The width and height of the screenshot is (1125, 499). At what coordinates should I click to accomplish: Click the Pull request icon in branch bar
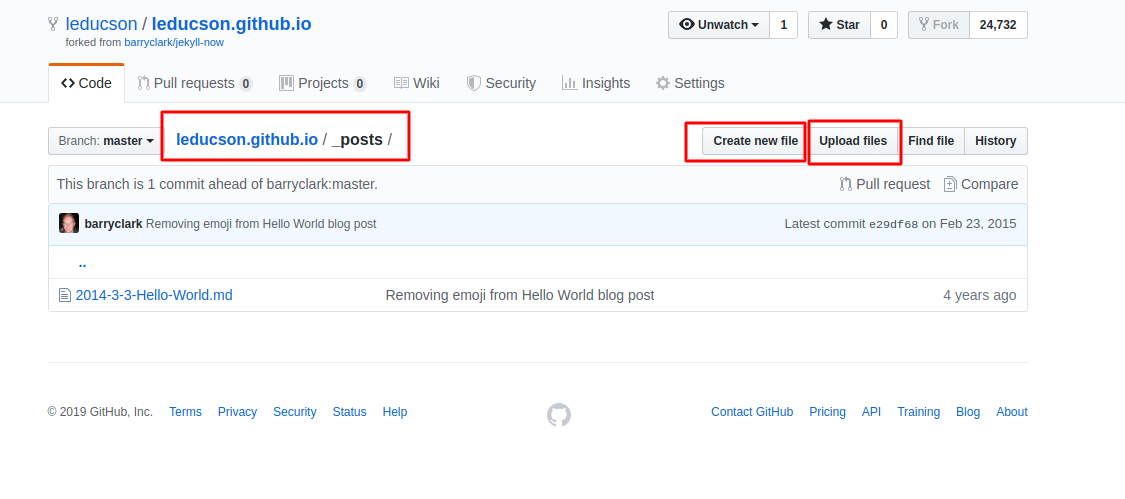846,184
